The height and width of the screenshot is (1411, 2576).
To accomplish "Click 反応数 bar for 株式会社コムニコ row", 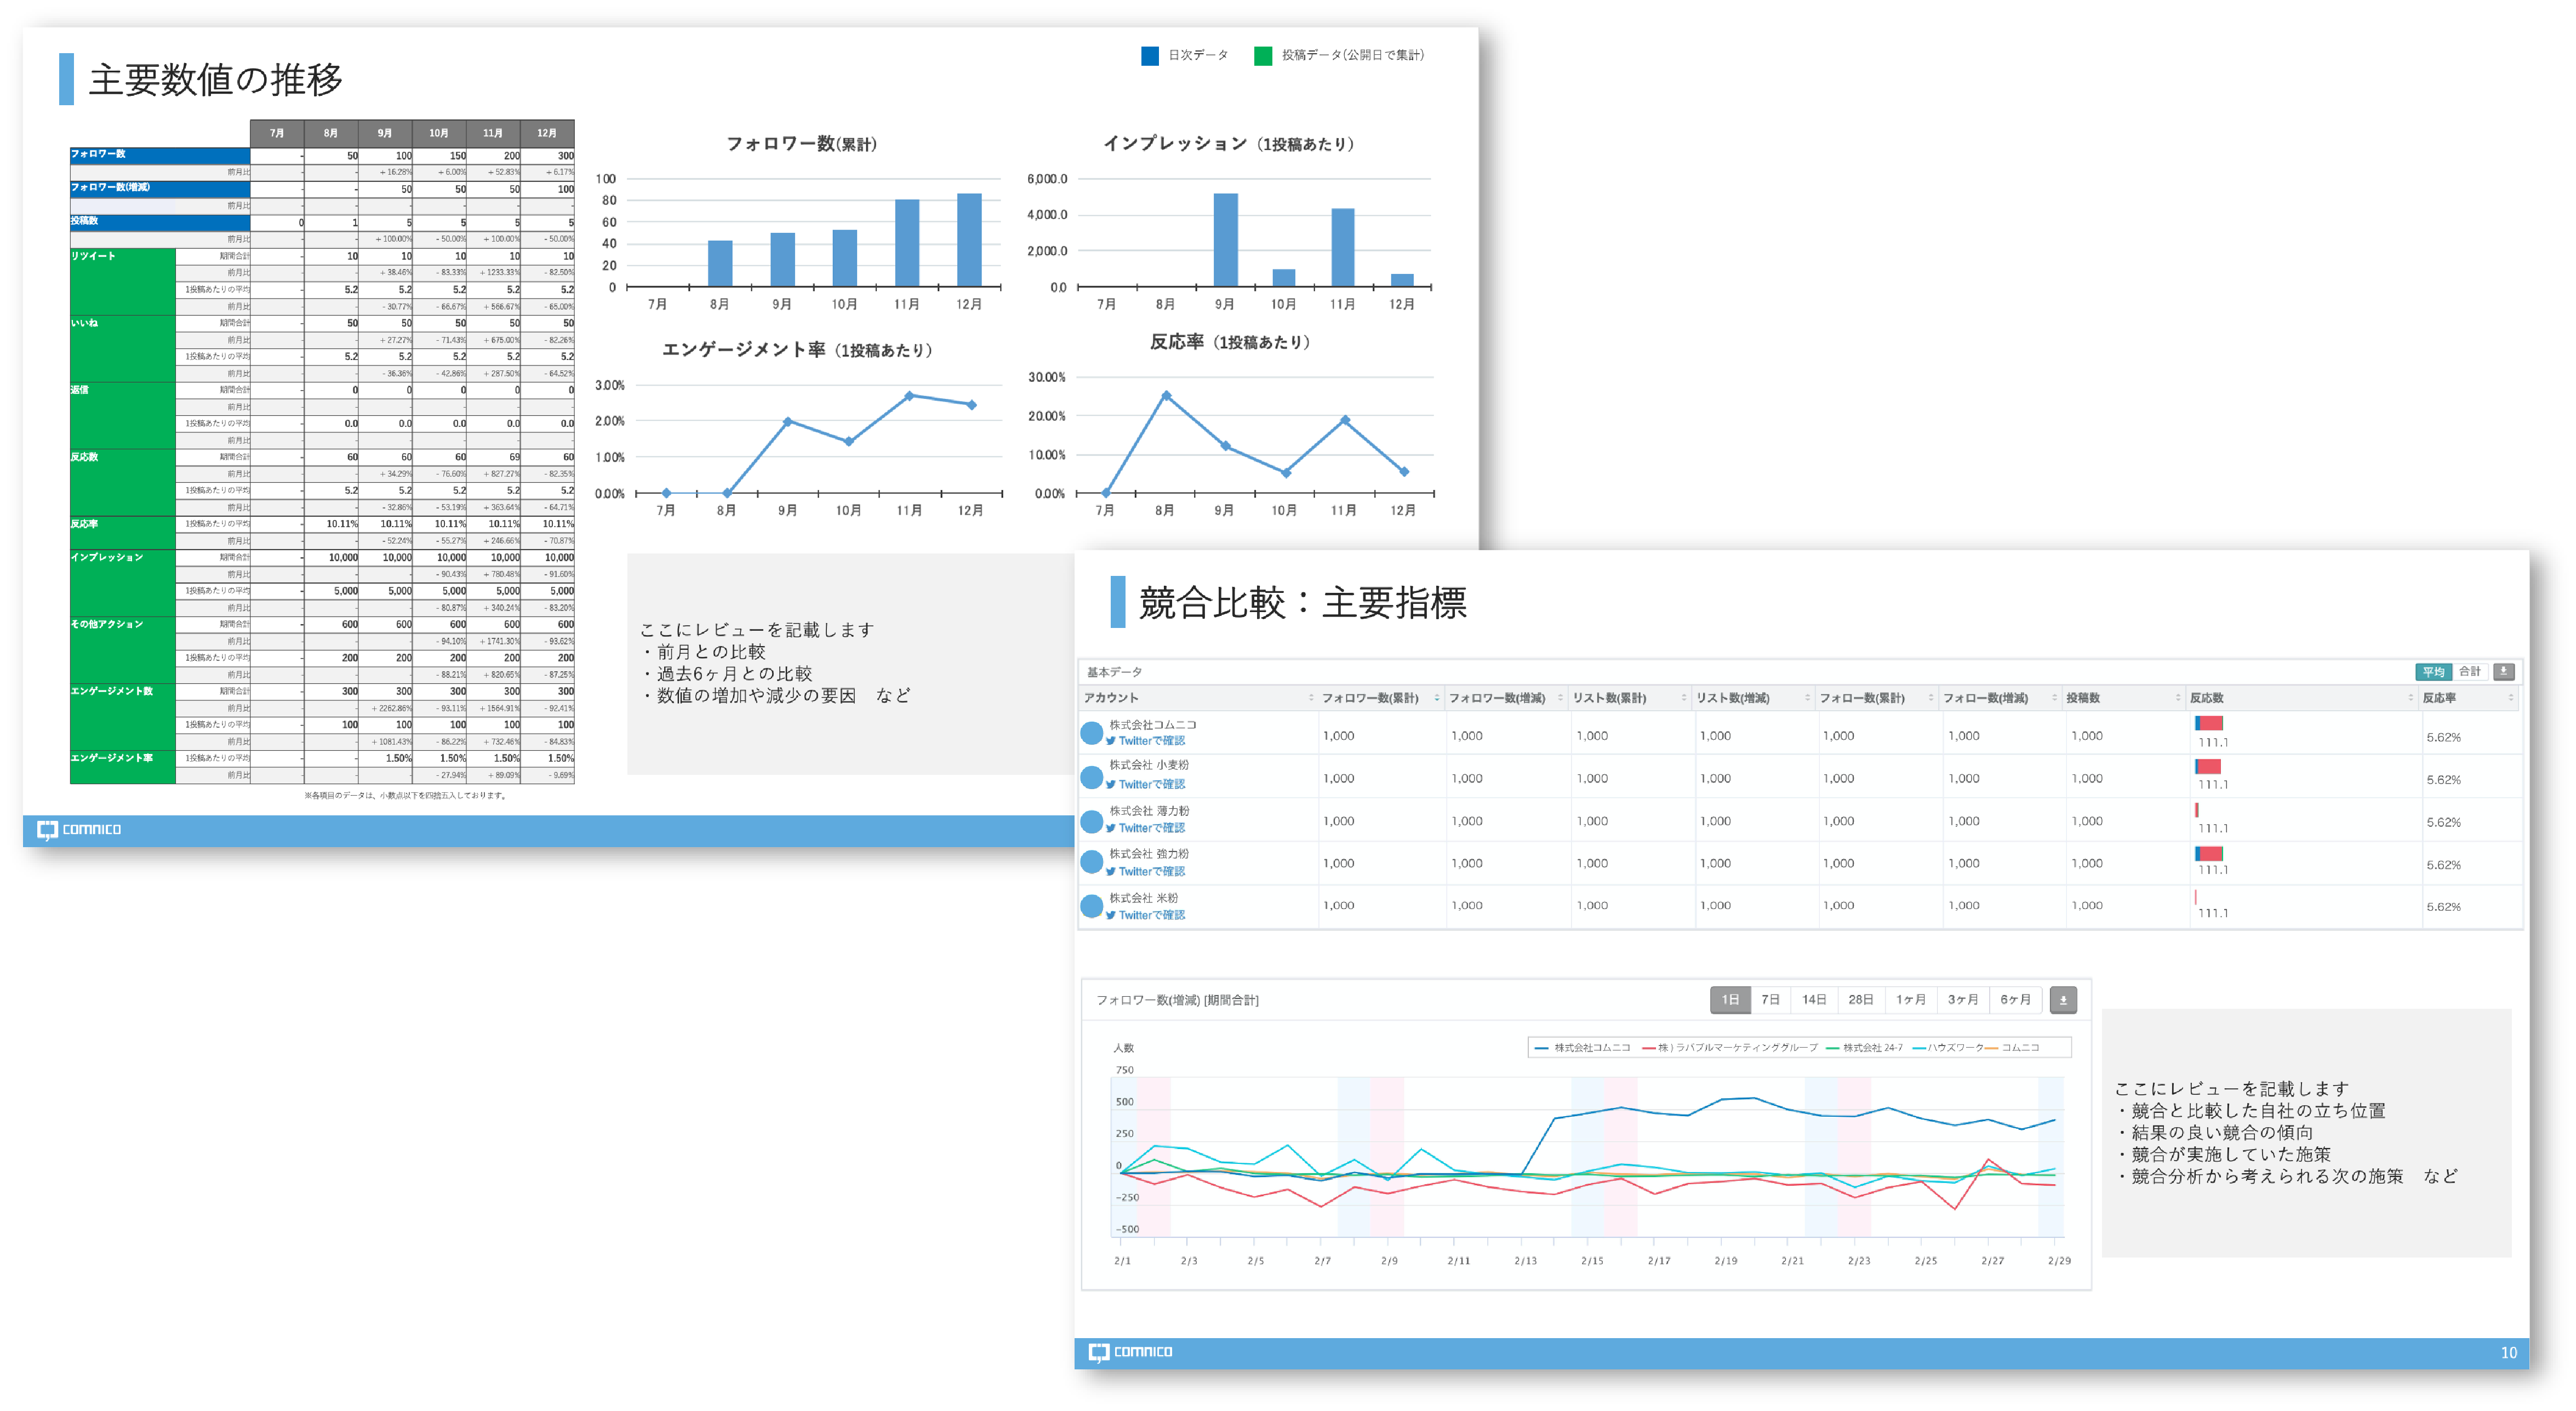I will coord(2208,723).
